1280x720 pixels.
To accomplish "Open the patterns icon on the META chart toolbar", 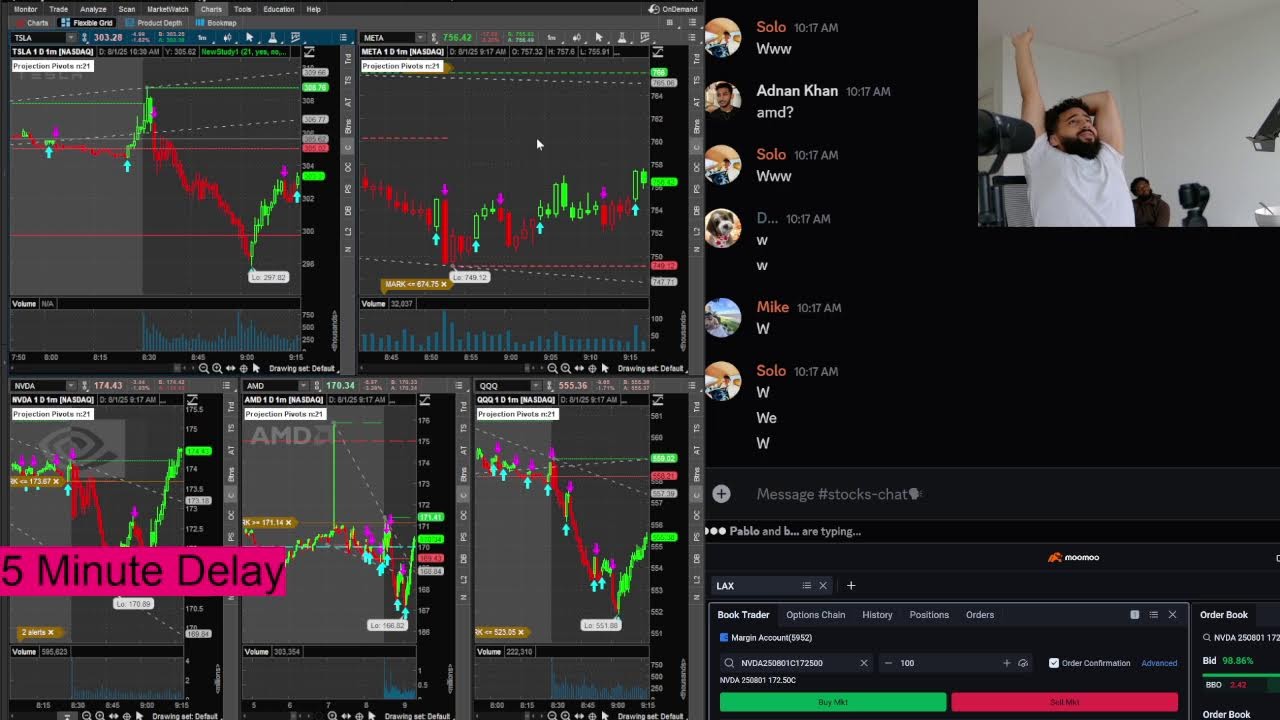I will point(645,38).
